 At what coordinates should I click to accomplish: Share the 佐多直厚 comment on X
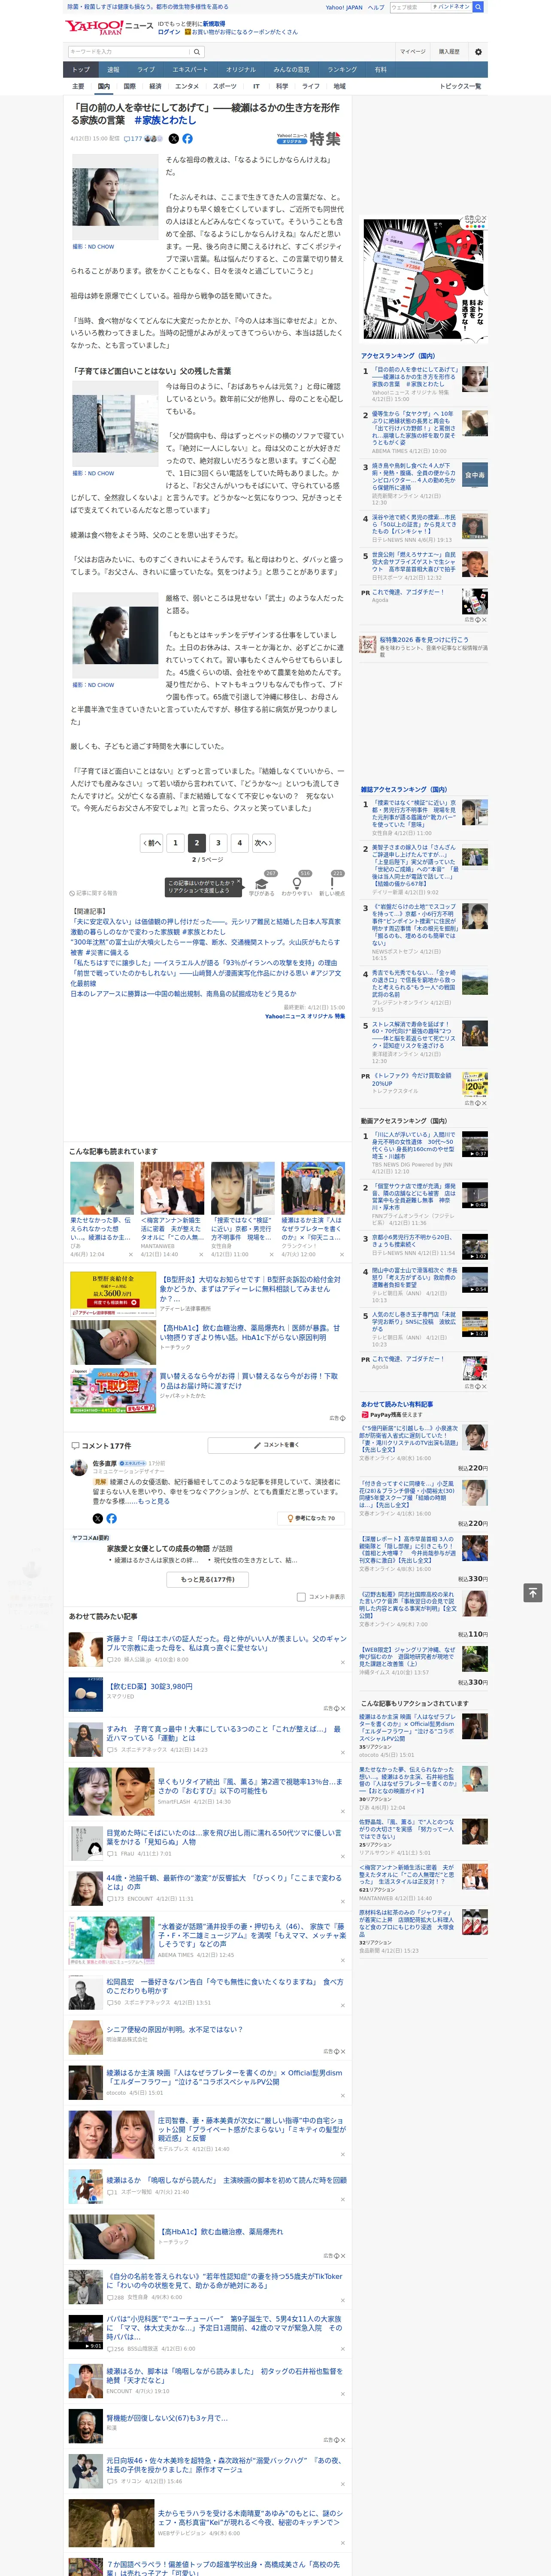click(x=98, y=1518)
